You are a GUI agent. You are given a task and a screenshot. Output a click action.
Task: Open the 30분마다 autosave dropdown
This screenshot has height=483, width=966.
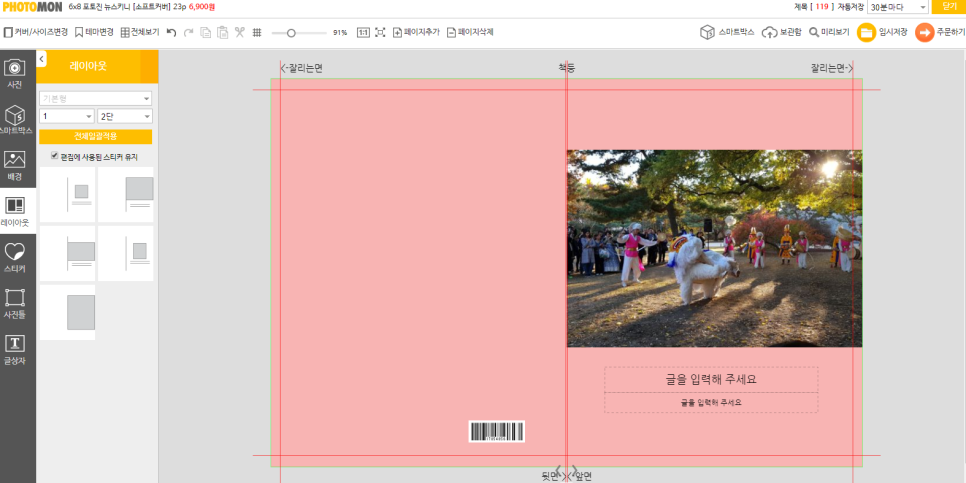(898, 7)
